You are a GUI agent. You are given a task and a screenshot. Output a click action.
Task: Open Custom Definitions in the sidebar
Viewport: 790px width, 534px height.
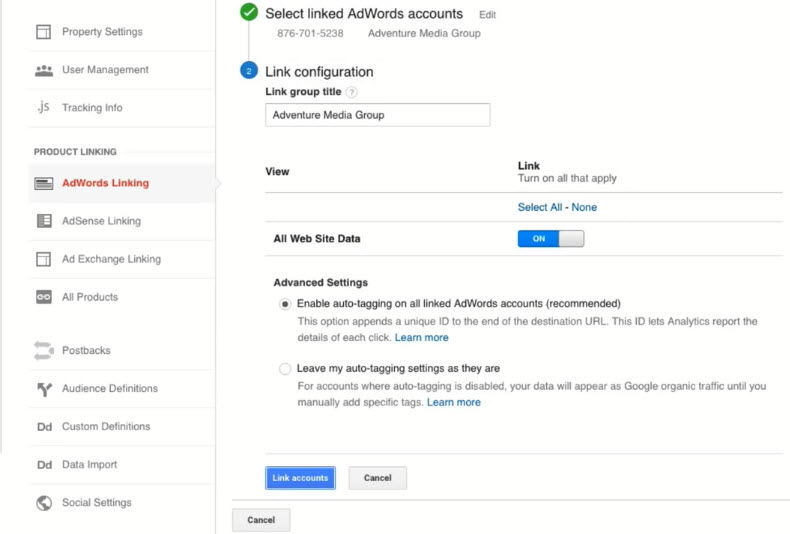coord(105,427)
